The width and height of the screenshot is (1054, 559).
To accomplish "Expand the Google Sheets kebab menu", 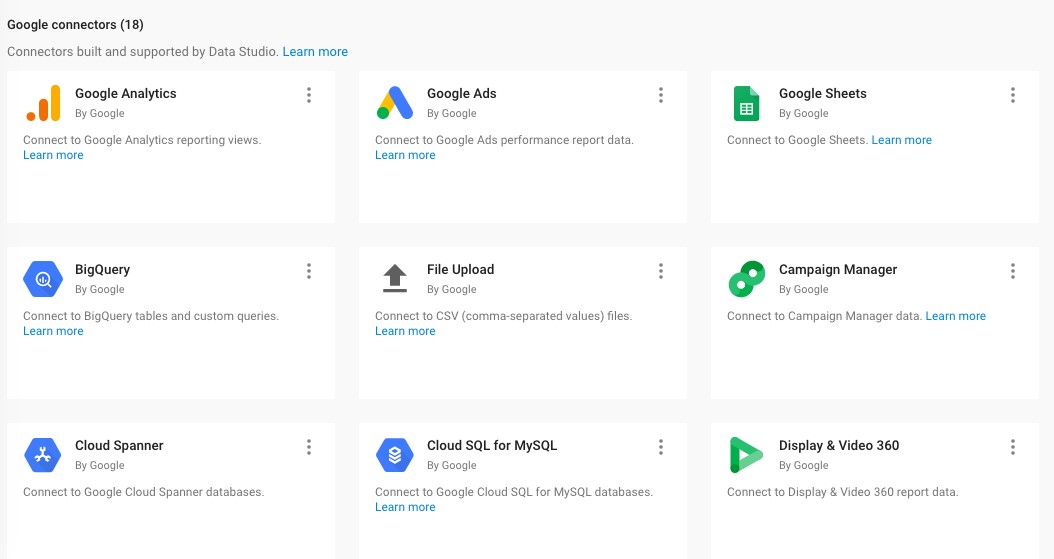I will point(1013,95).
